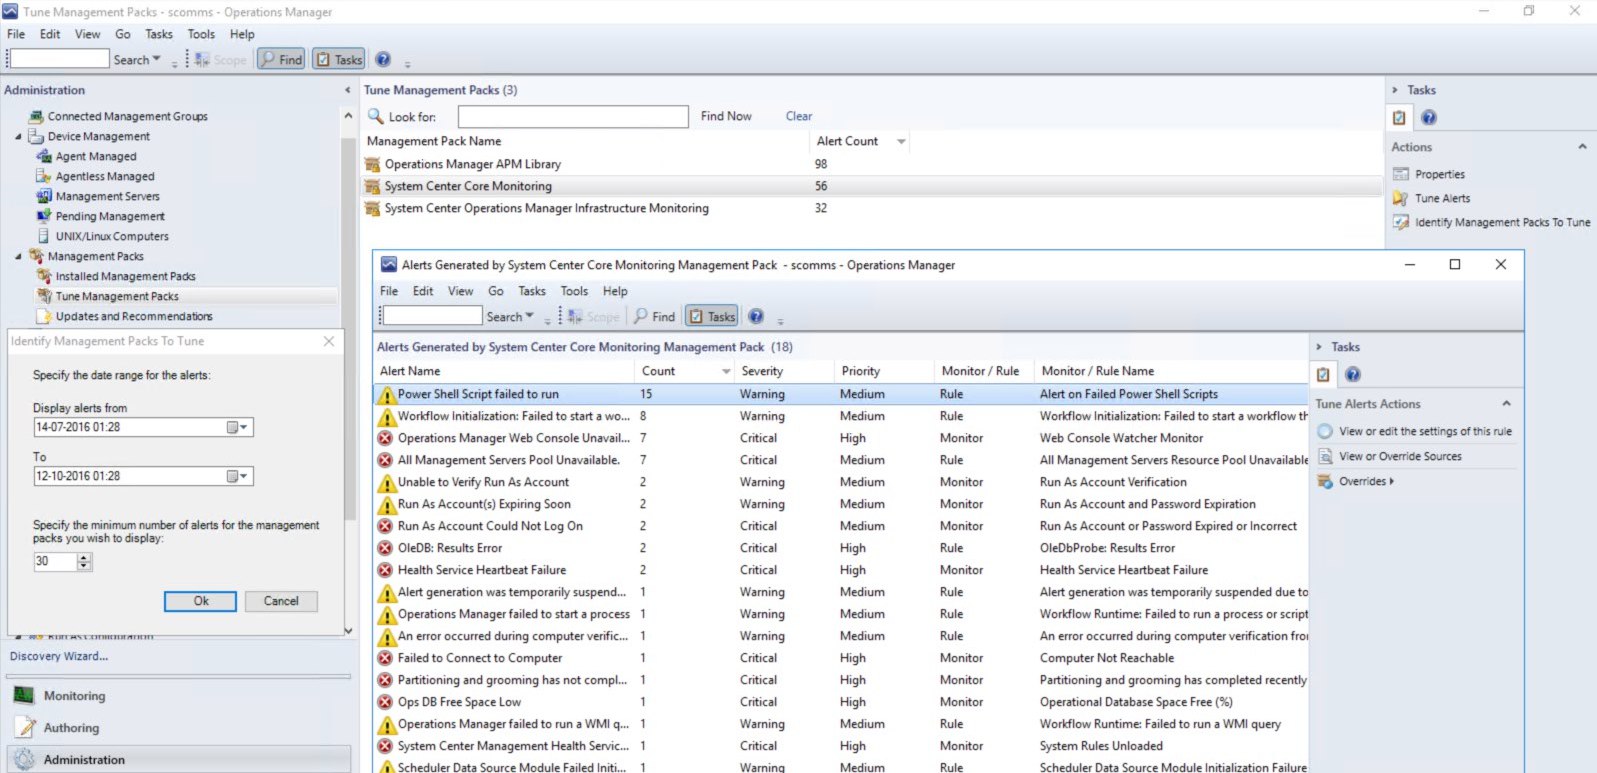This screenshot has width=1597, height=773.
Task: Click main toolbar search input field
Action: (x=59, y=60)
